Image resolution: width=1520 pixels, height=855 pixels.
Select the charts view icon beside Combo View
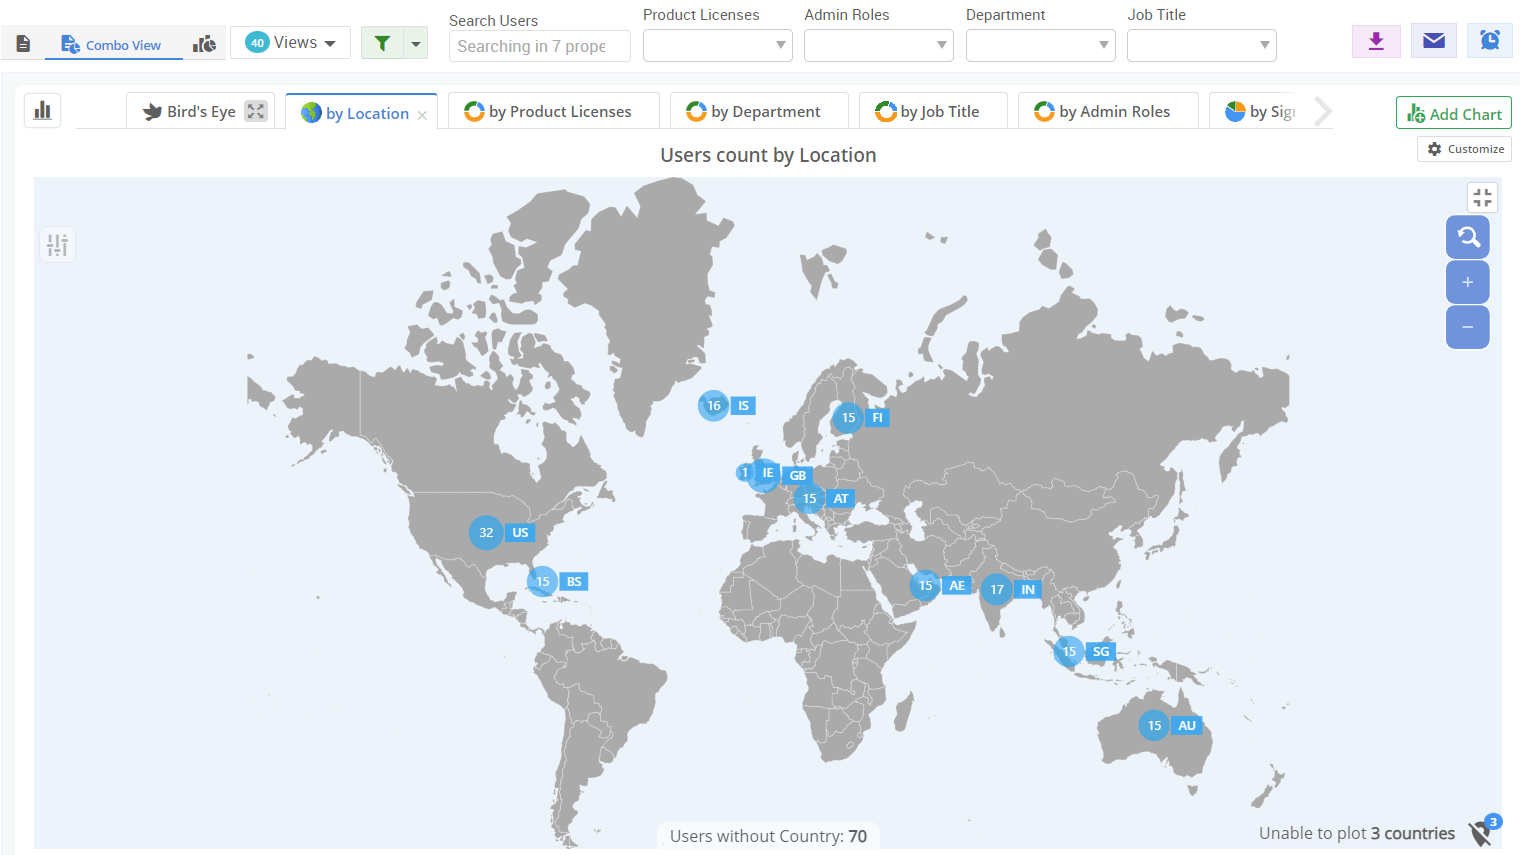204,43
